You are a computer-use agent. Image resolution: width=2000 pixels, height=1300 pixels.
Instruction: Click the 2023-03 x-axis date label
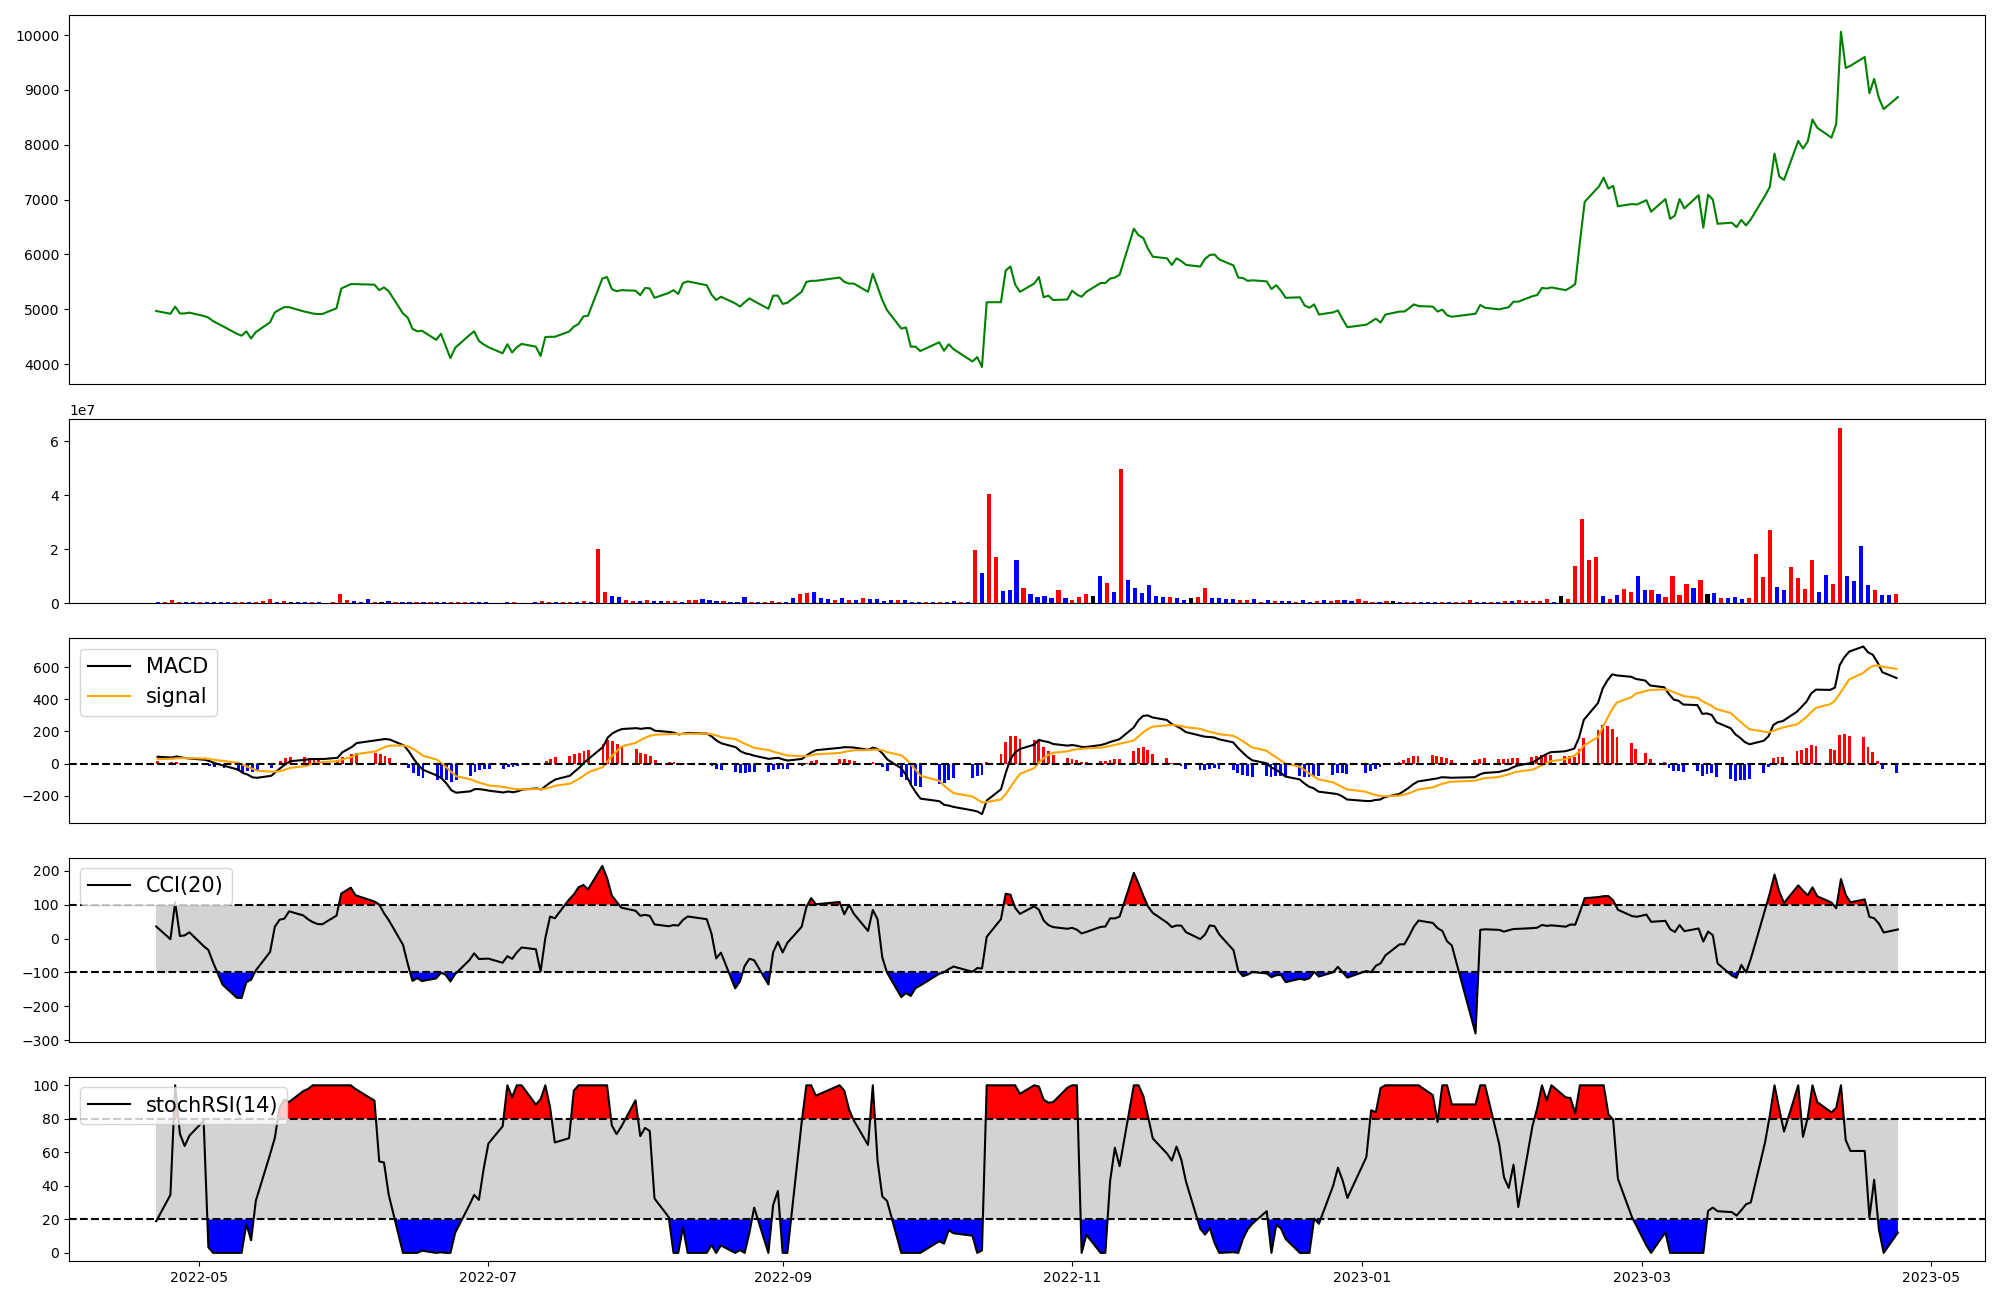[x=1642, y=1277]
